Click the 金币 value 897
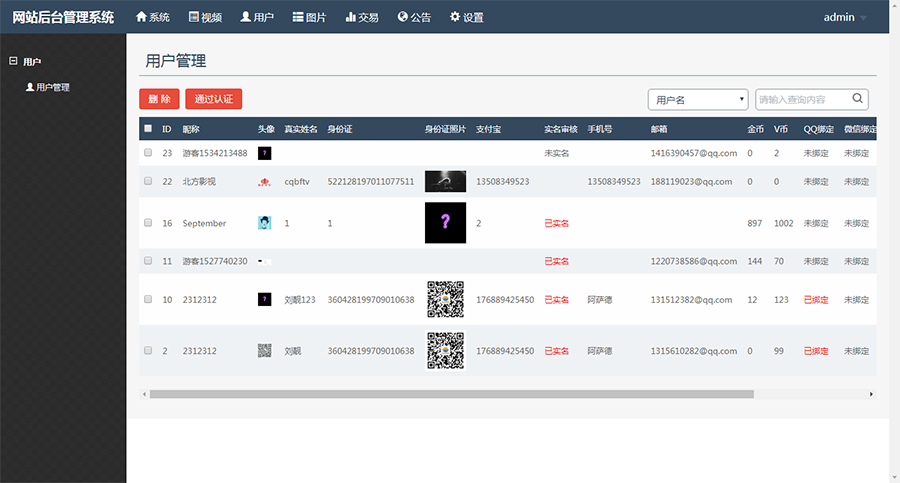The image size is (900, 483). tap(754, 223)
